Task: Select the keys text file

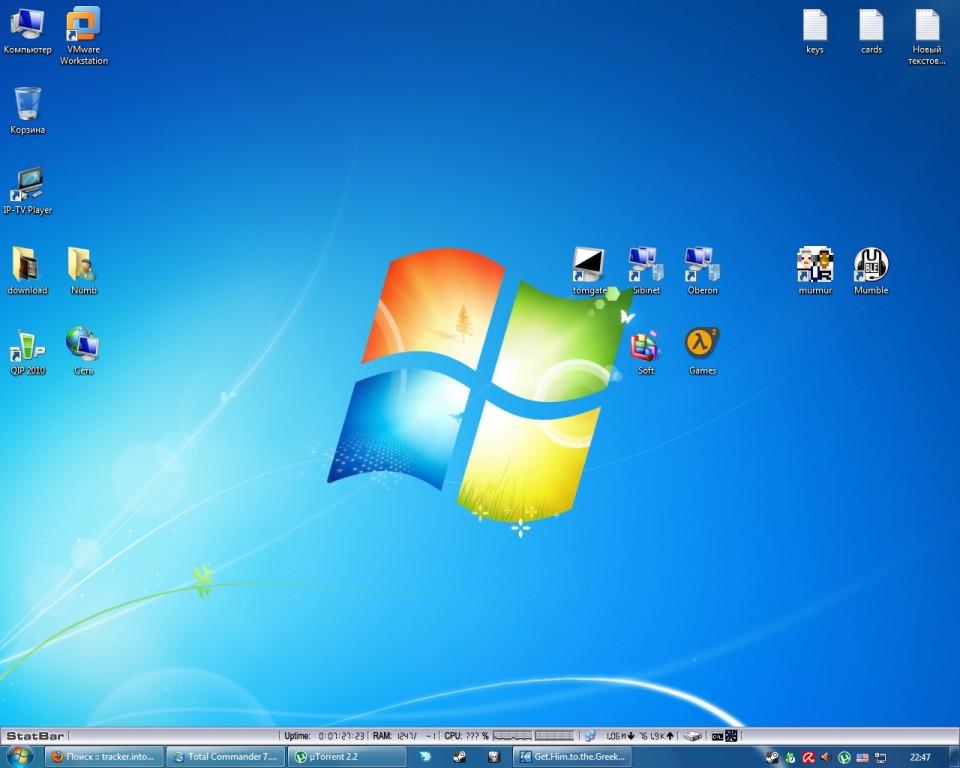Action: click(815, 31)
